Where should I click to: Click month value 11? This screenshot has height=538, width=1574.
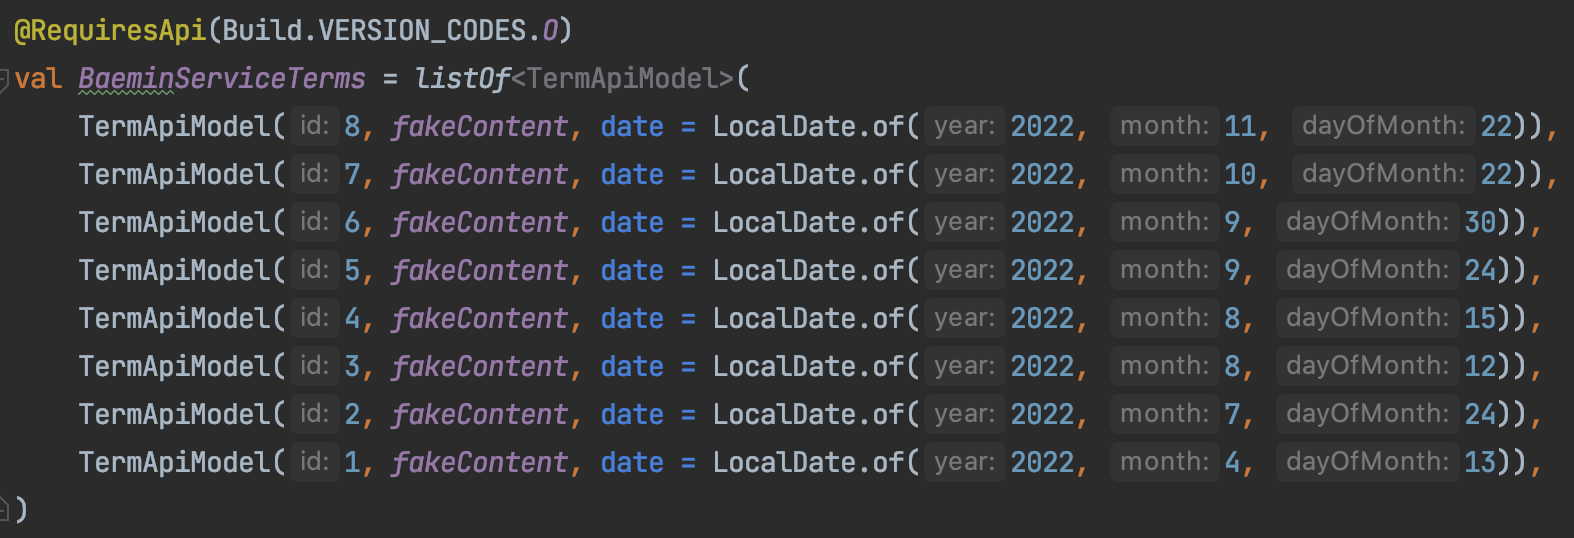point(1240,127)
